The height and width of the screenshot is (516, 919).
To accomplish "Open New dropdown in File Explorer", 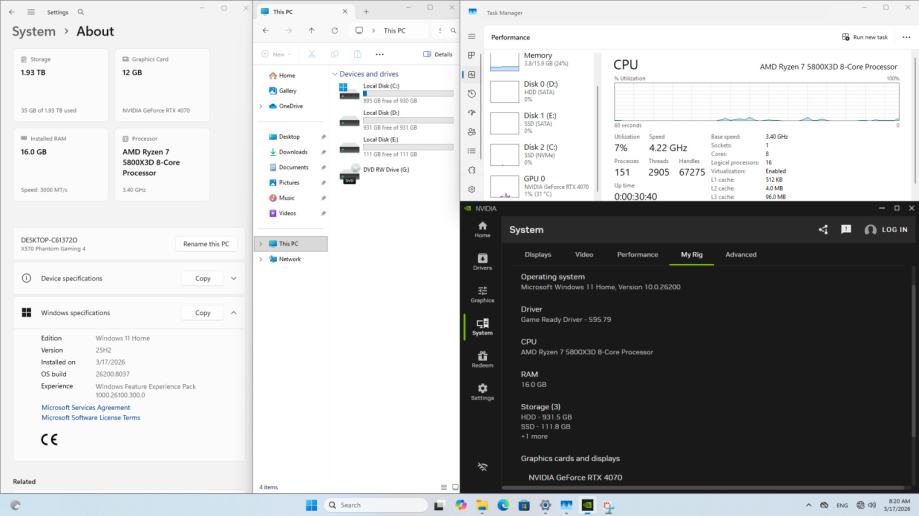I will coord(276,54).
